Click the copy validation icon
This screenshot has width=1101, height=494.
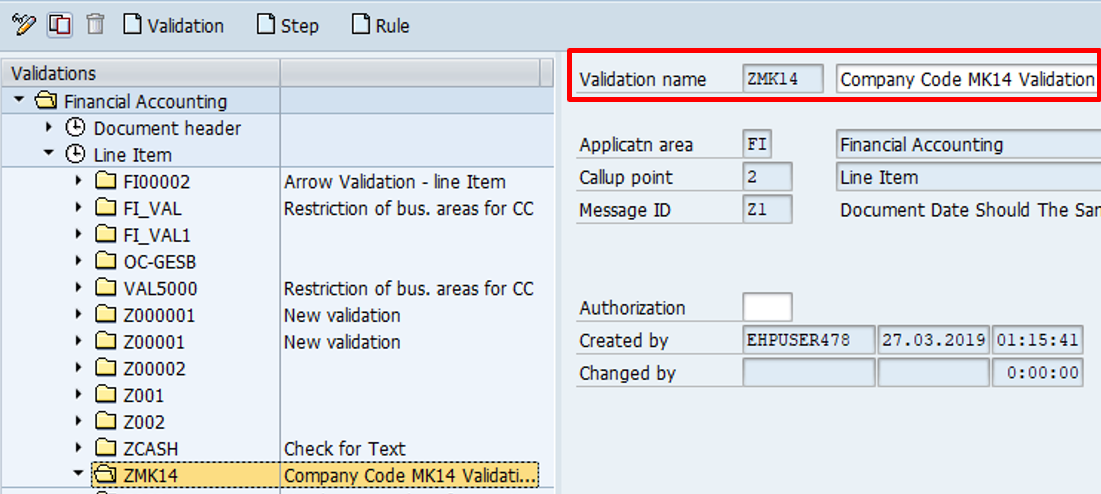click(x=59, y=24)
